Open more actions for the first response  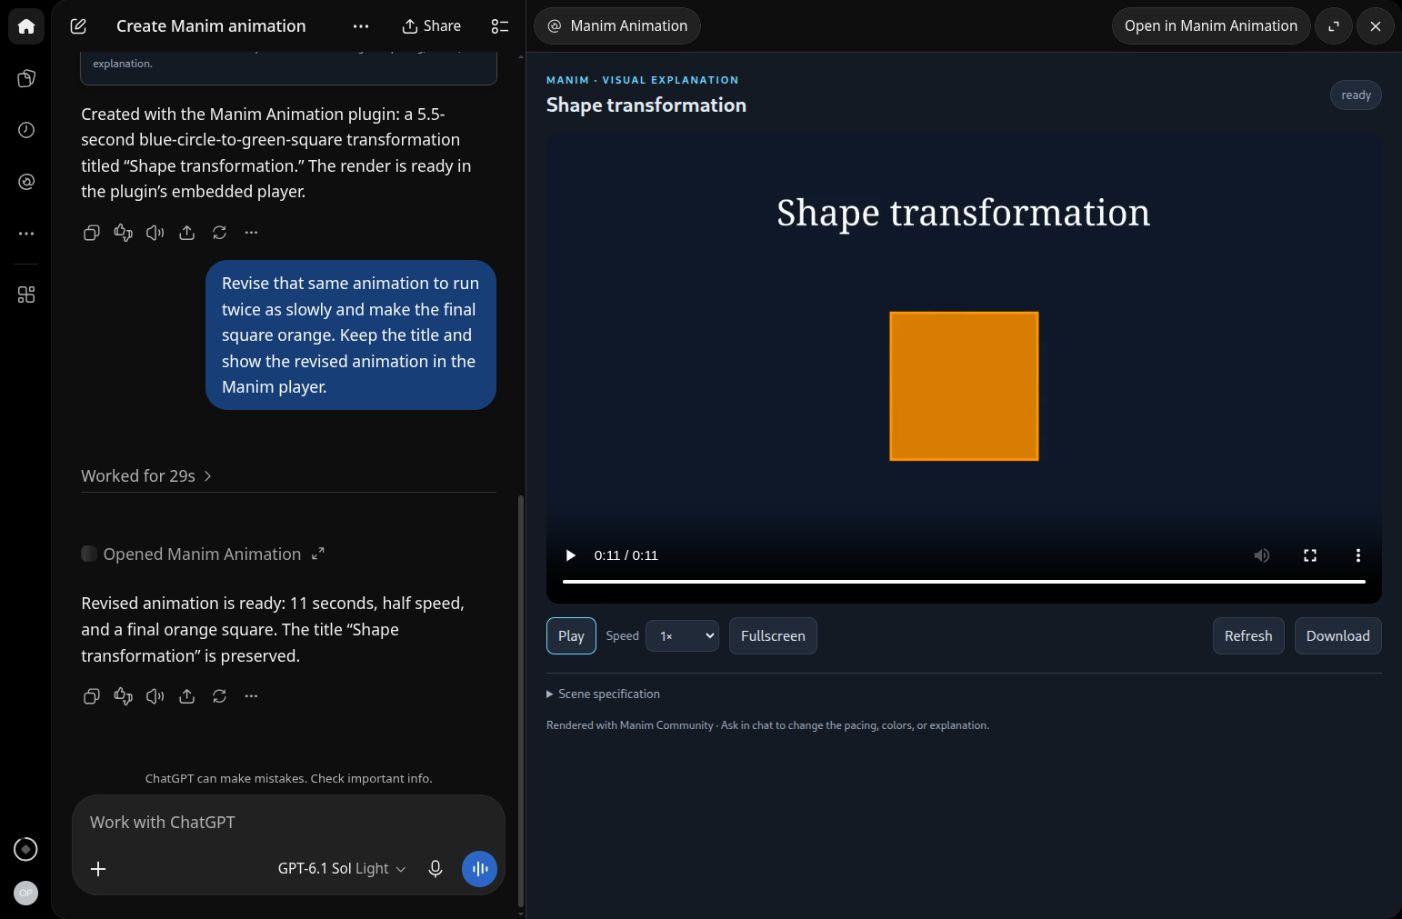[251, 232]
